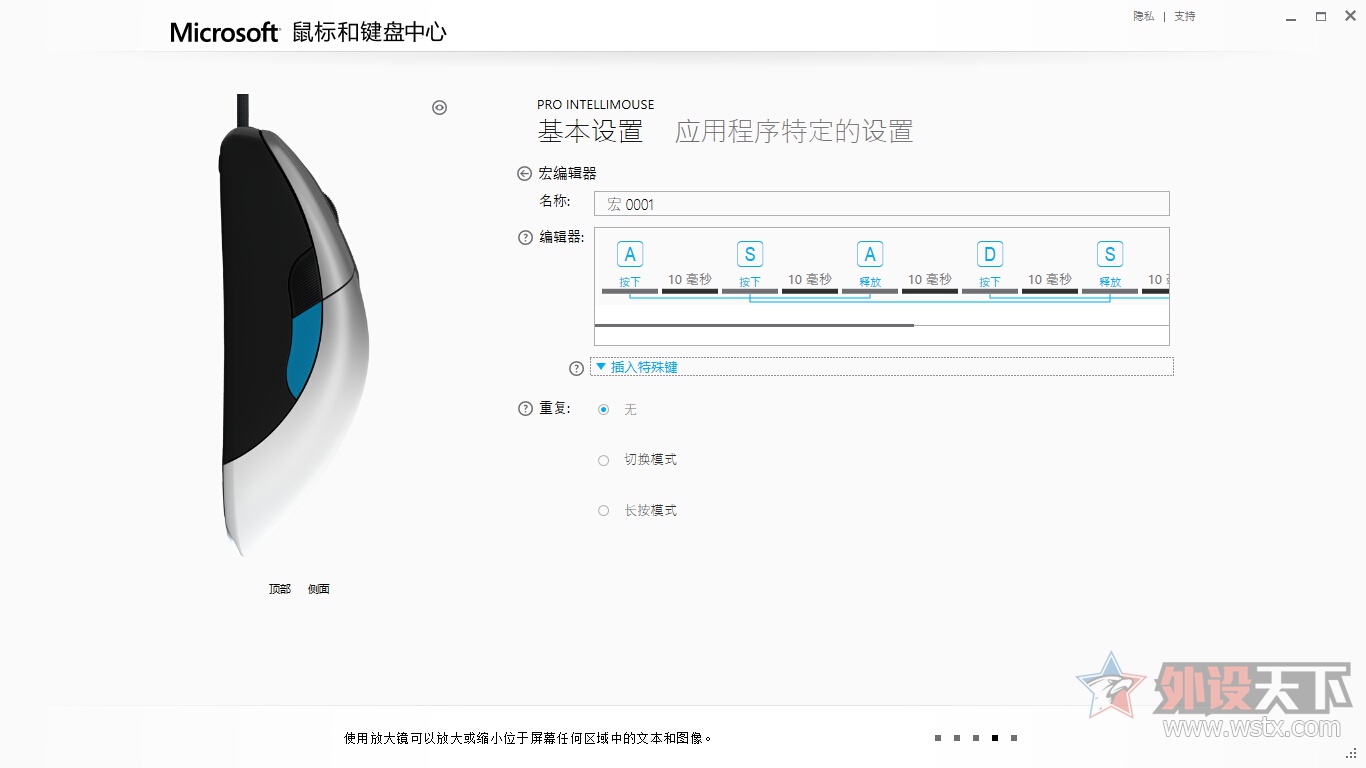Click the 10 毫秒 delay after D 按下

[1050, 281]
